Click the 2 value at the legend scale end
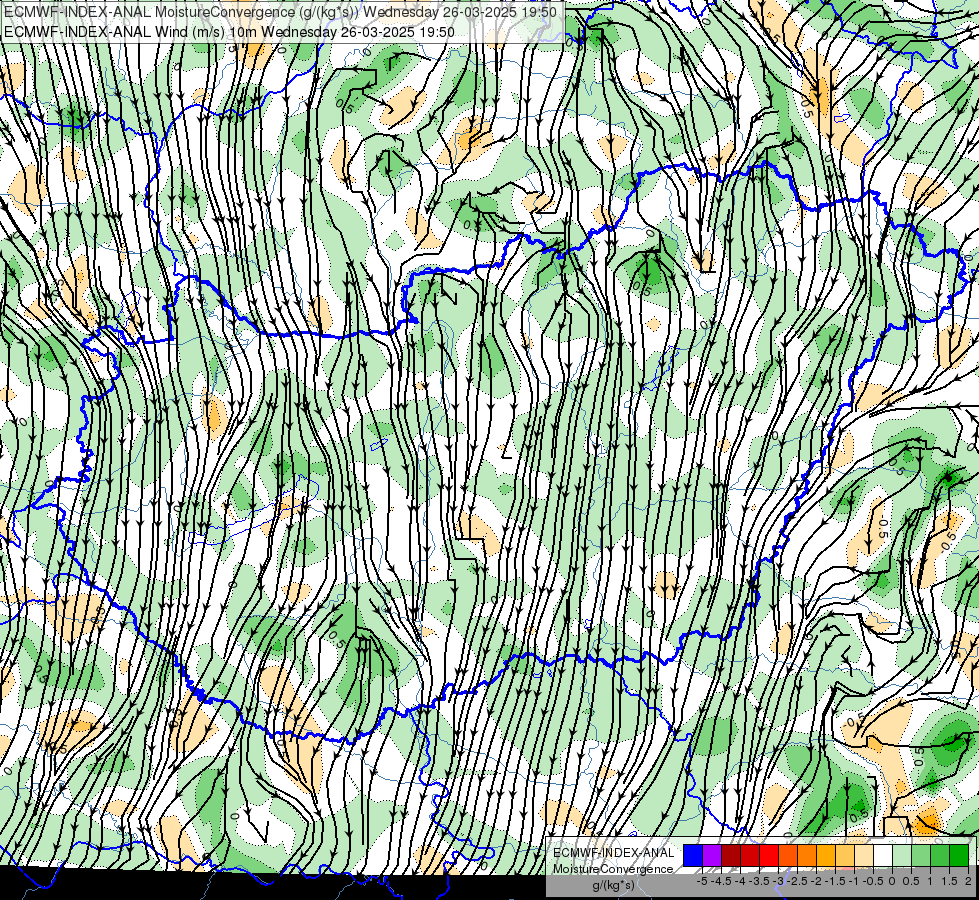Viewport: 979px width, 900px height. [x=968, y=881]
